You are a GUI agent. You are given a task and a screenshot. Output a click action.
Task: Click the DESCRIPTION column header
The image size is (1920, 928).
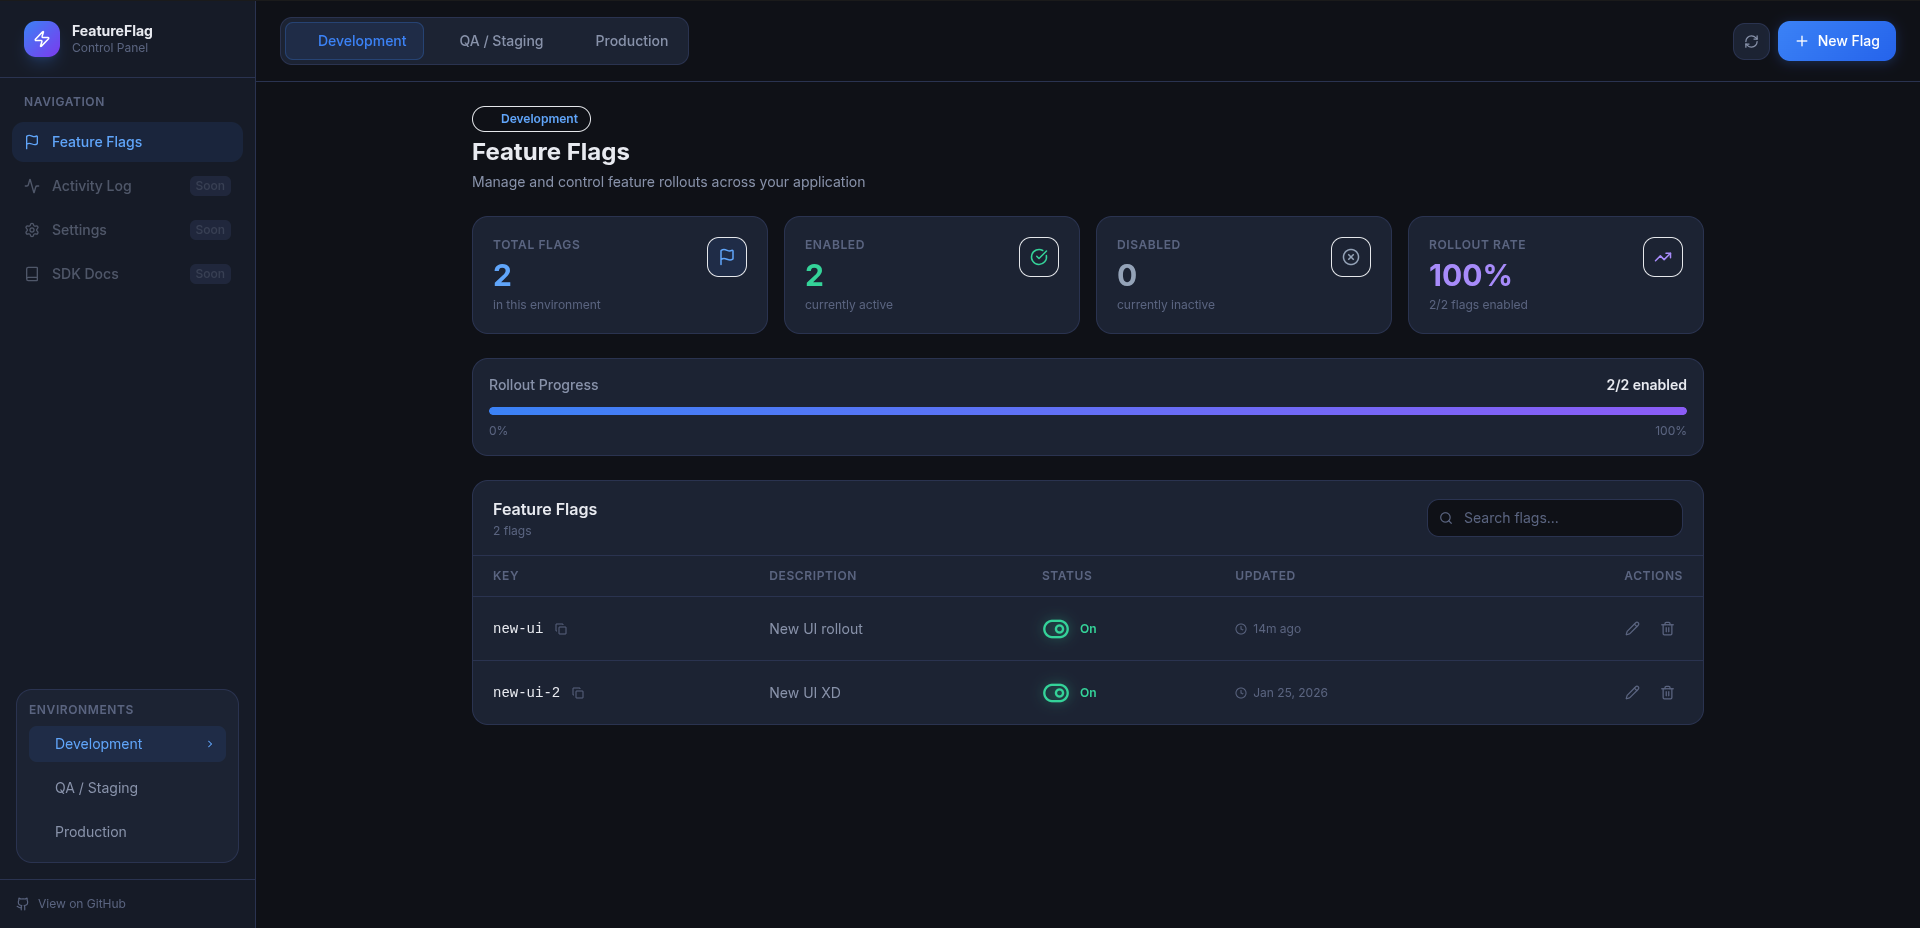pos(812,576)
